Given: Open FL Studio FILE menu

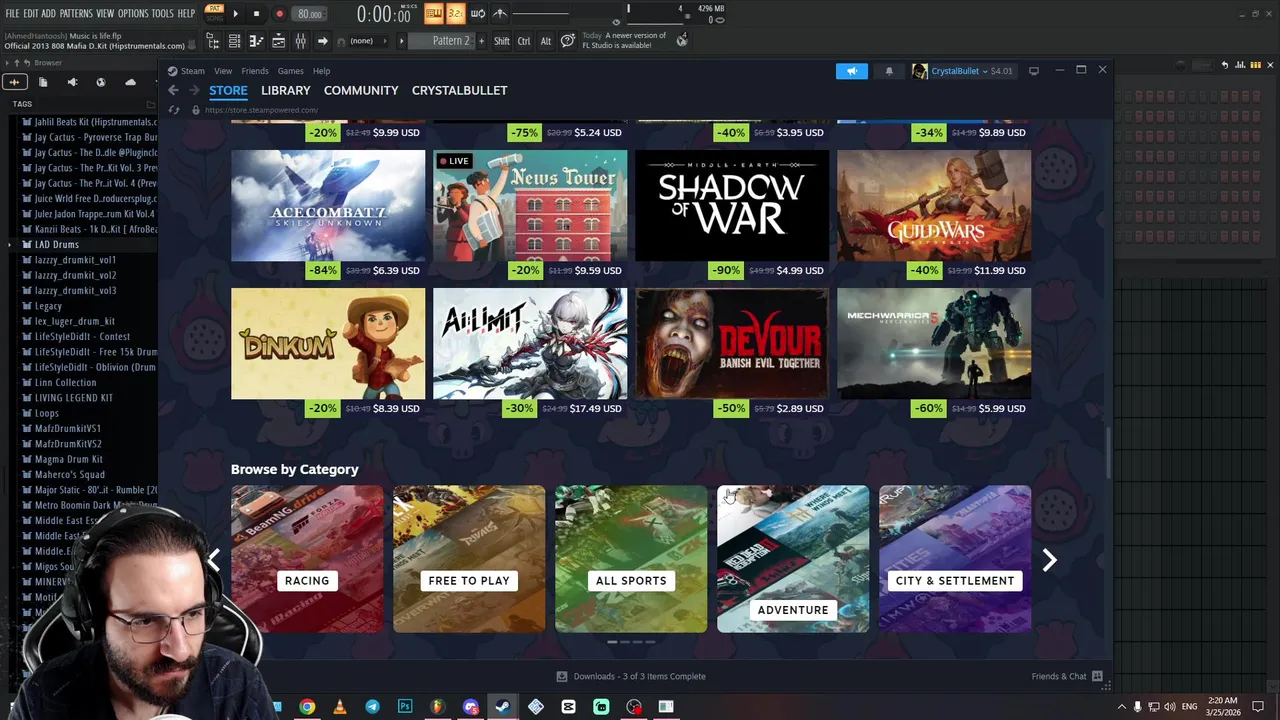Looking at the screenshot, I should coord(12,13).
